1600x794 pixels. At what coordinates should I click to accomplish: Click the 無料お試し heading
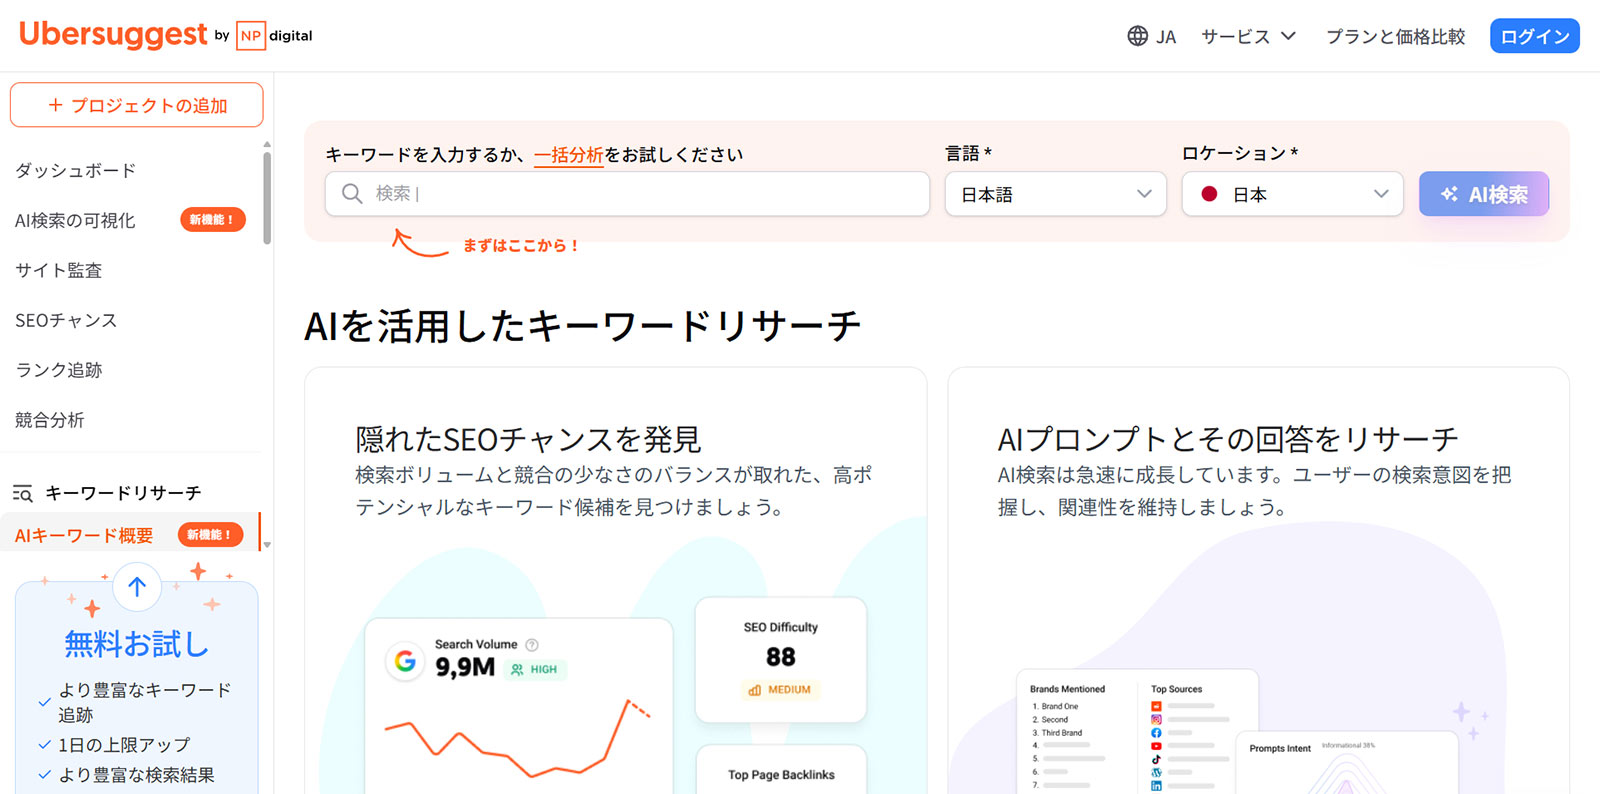137,644
